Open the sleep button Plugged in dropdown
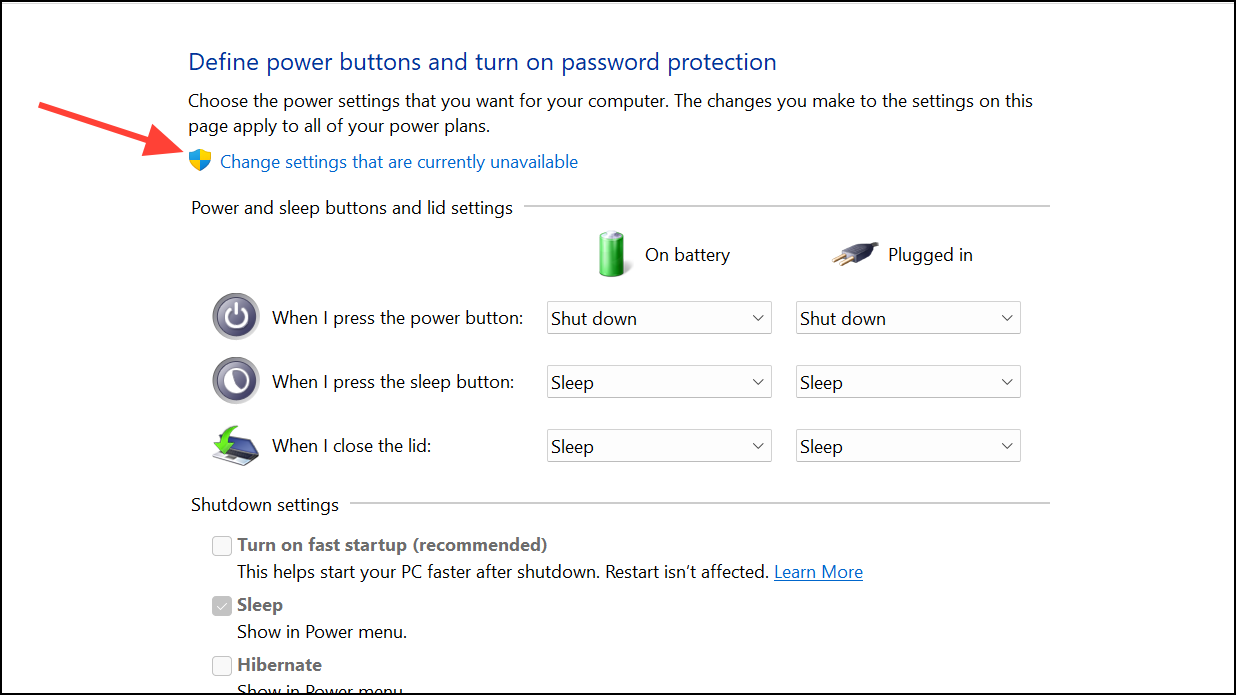The height and width of the screenshot is (695, 1236). [907, 381]
